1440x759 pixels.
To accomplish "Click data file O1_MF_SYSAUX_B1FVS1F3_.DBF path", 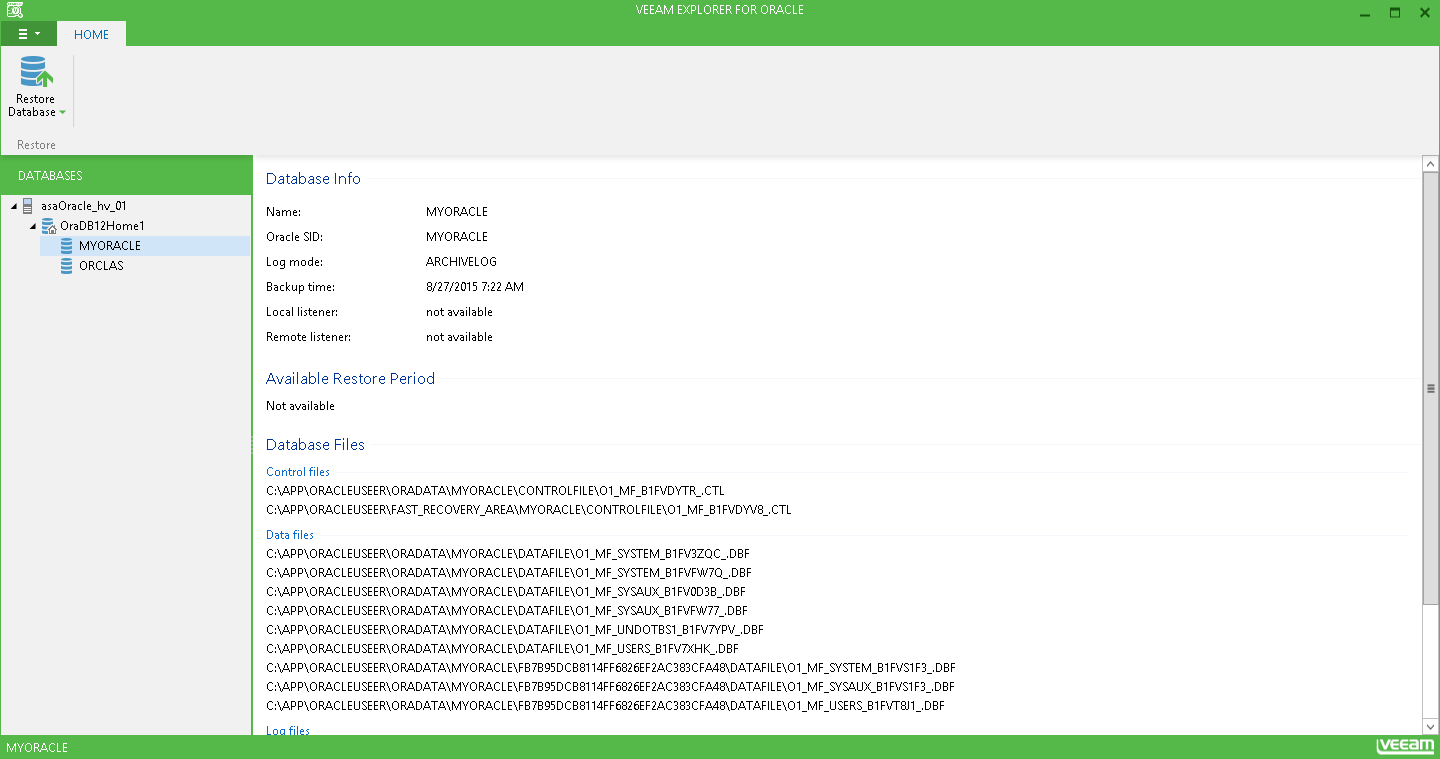I will pyautogui.click(x=610, y=687).
